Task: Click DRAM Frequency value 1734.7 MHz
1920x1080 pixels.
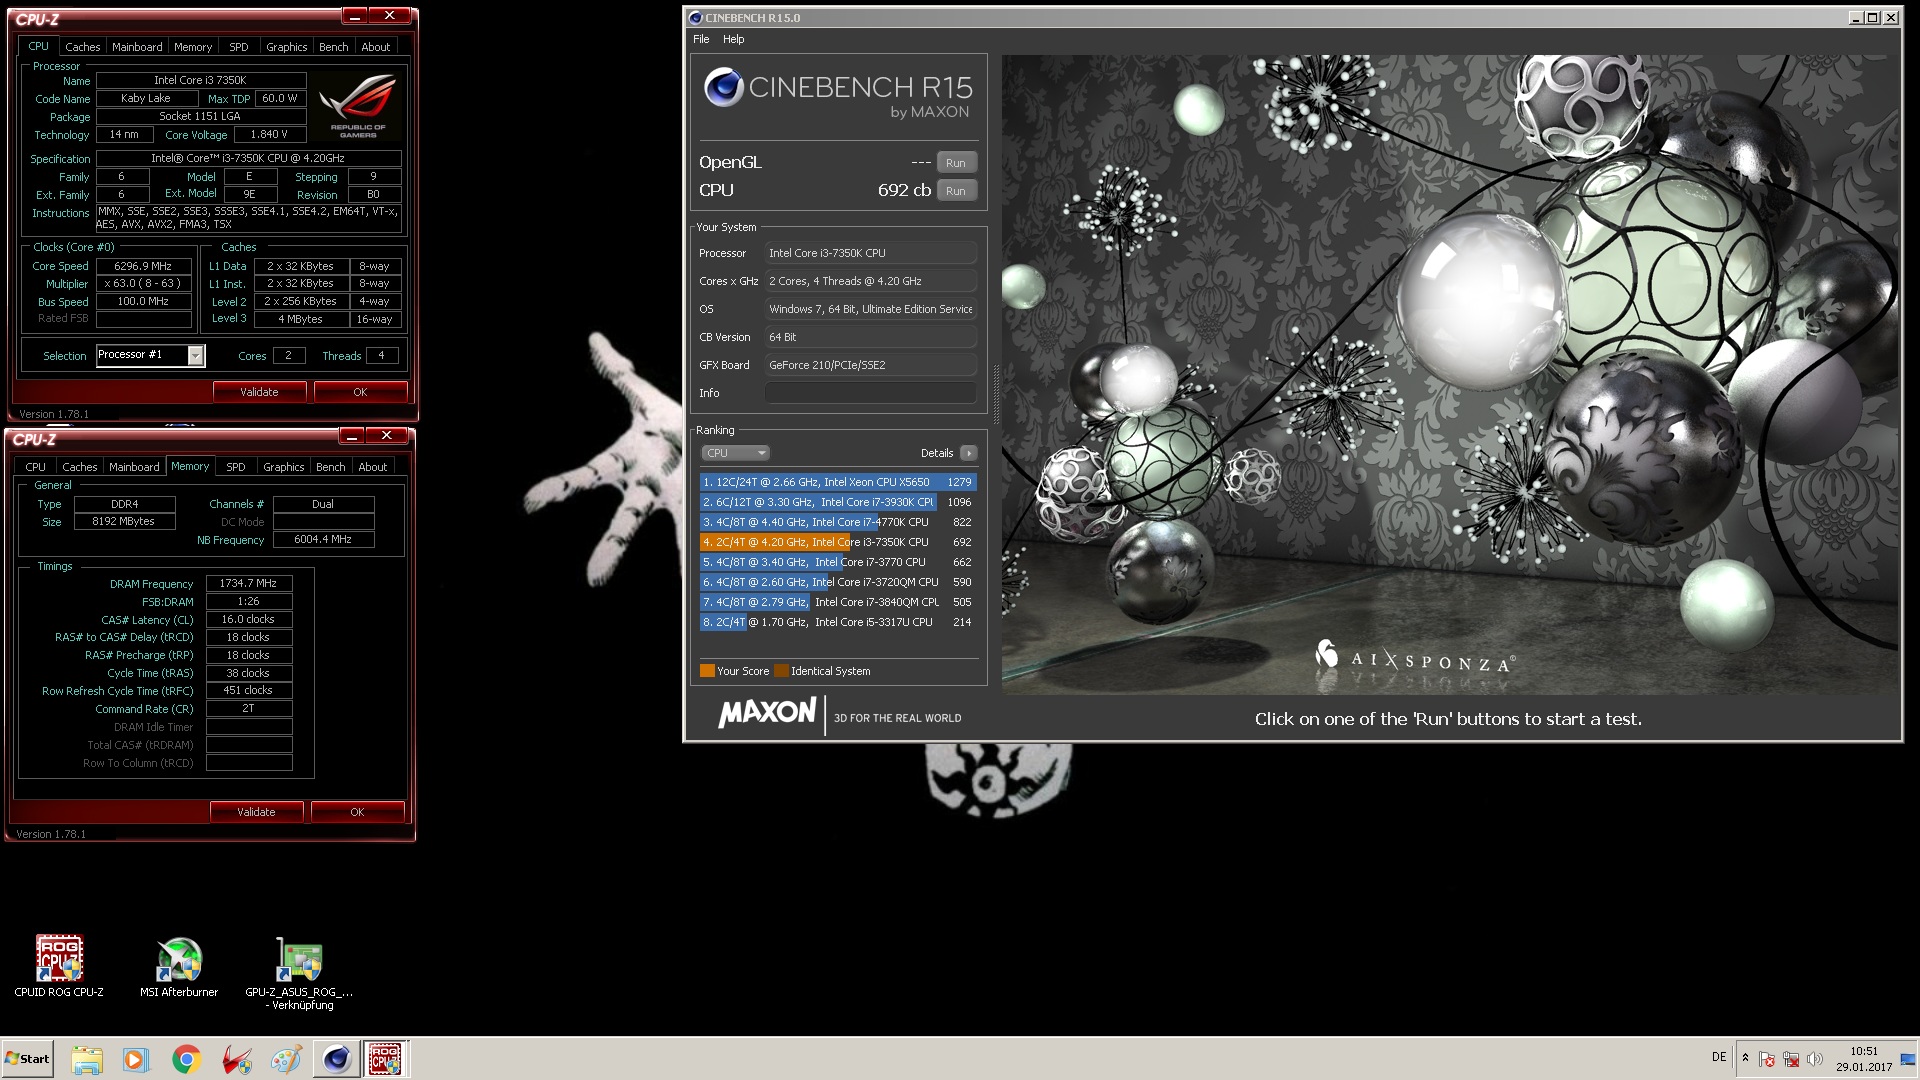Action: [x=248, y=583]
